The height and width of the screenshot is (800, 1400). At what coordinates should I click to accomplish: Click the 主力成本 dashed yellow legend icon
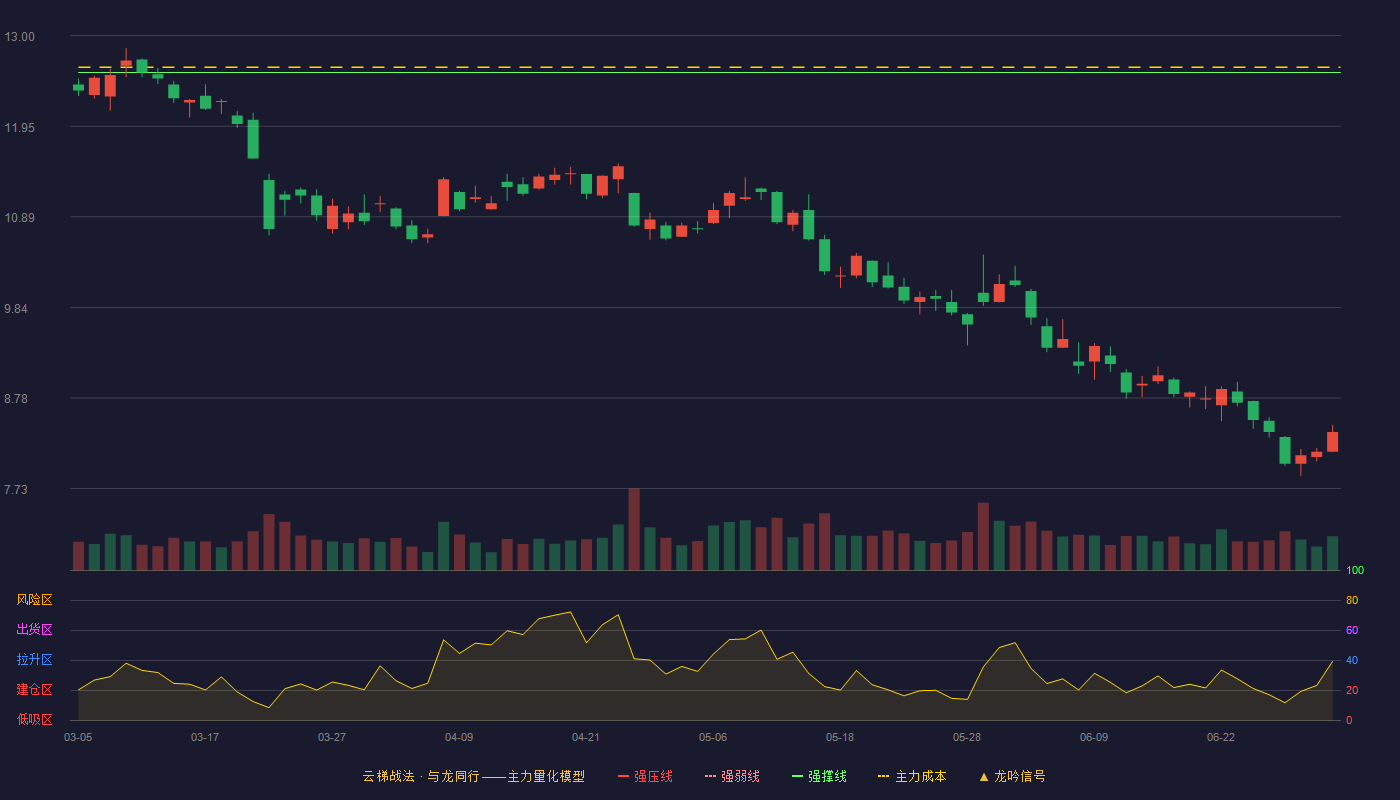click(x=883, y=776)
